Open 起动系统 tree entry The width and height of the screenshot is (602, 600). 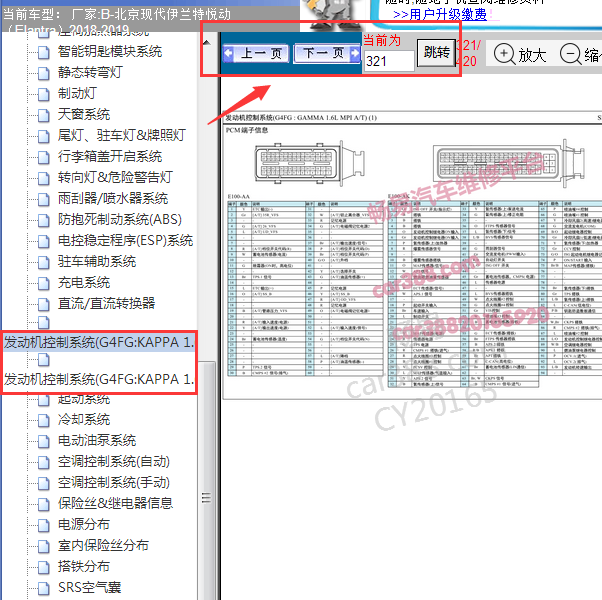tap(84, 399)
